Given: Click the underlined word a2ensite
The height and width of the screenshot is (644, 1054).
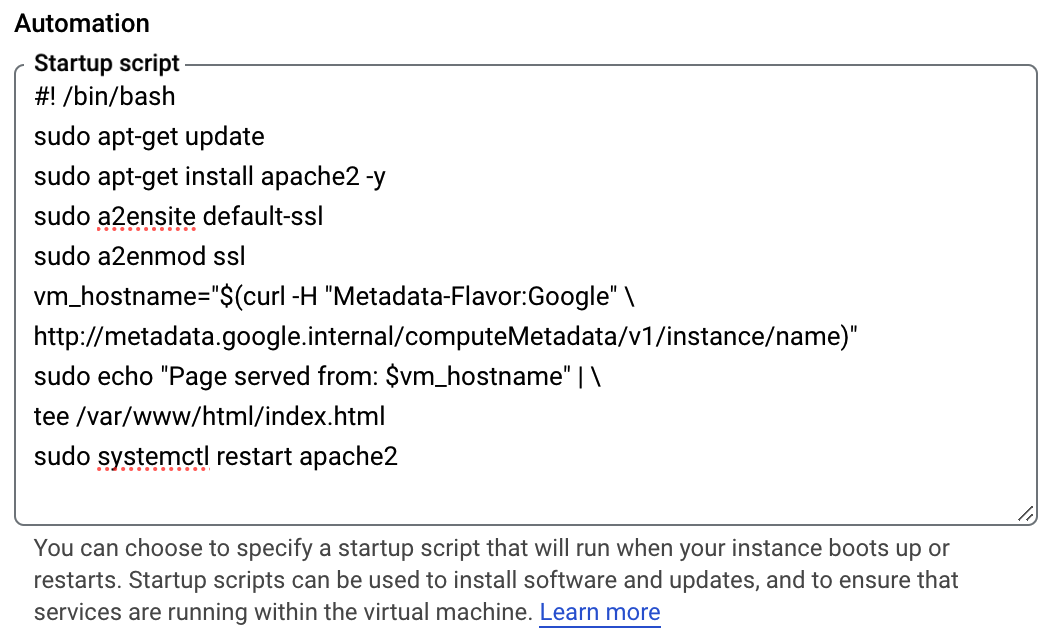Looking at the screenshot, I should point(146,216).
